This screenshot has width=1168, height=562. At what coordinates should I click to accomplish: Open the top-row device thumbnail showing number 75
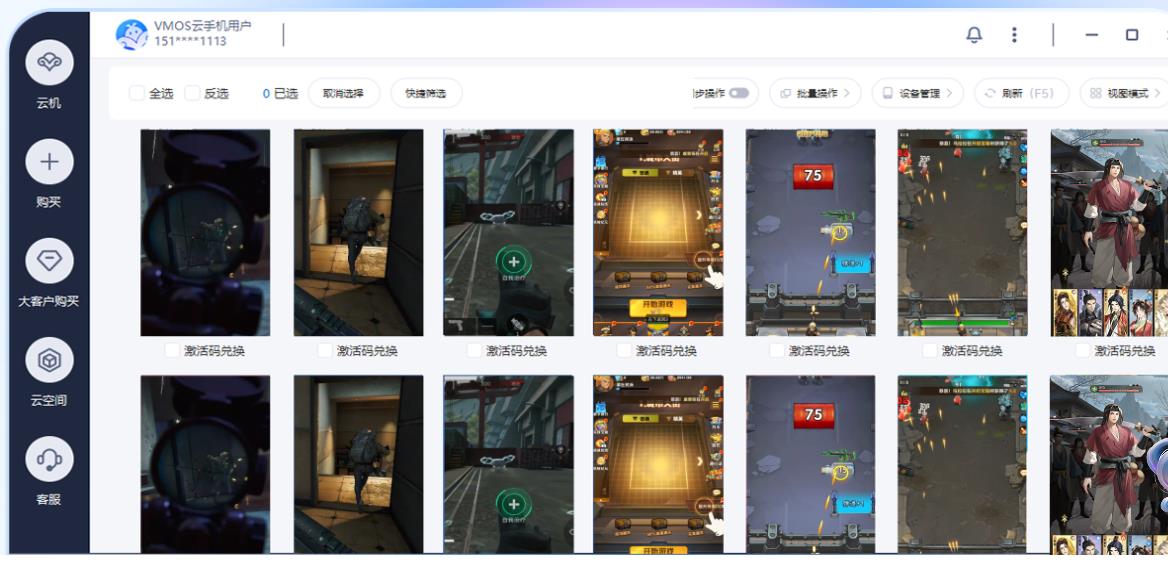pos(810,232)
